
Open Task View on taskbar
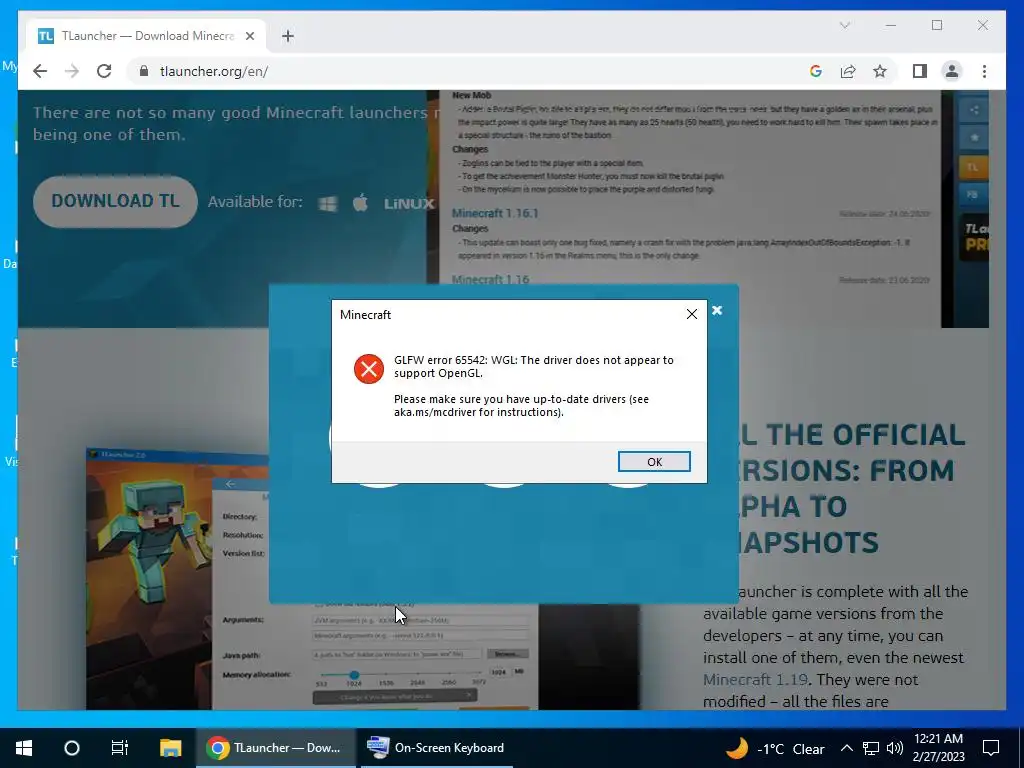tap(120, 748)
